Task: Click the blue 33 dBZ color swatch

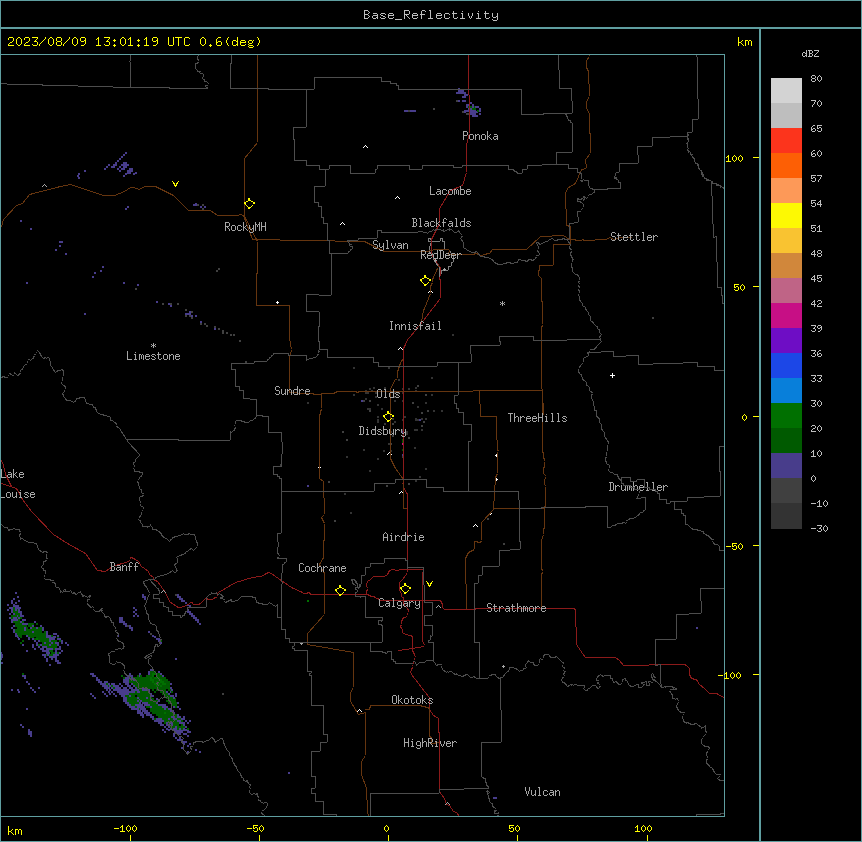Action: click(x=786, y=365)
